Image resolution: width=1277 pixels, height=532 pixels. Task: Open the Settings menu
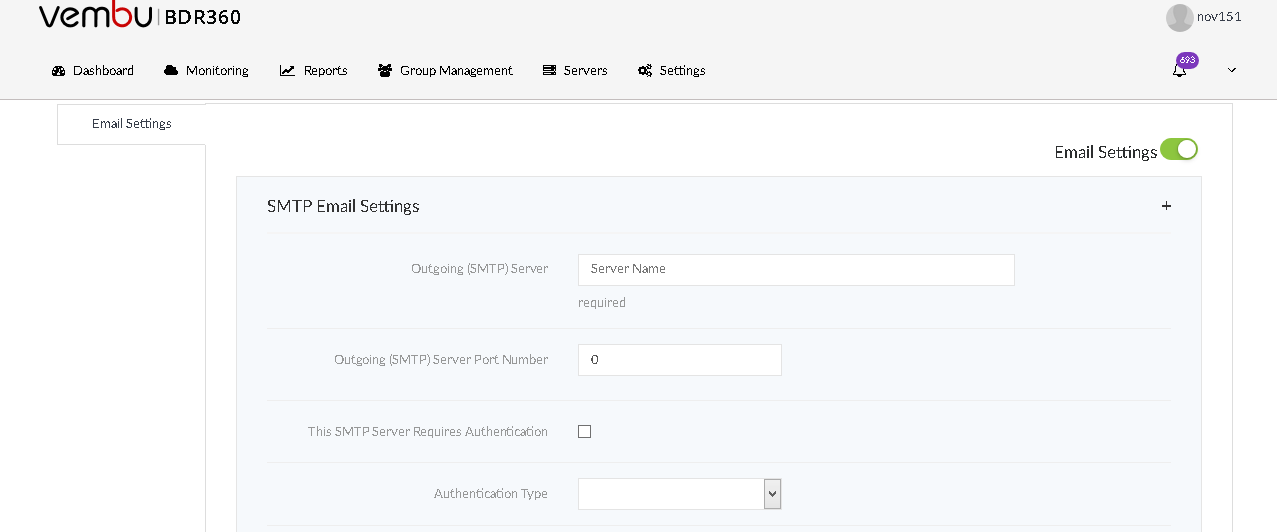672,71
